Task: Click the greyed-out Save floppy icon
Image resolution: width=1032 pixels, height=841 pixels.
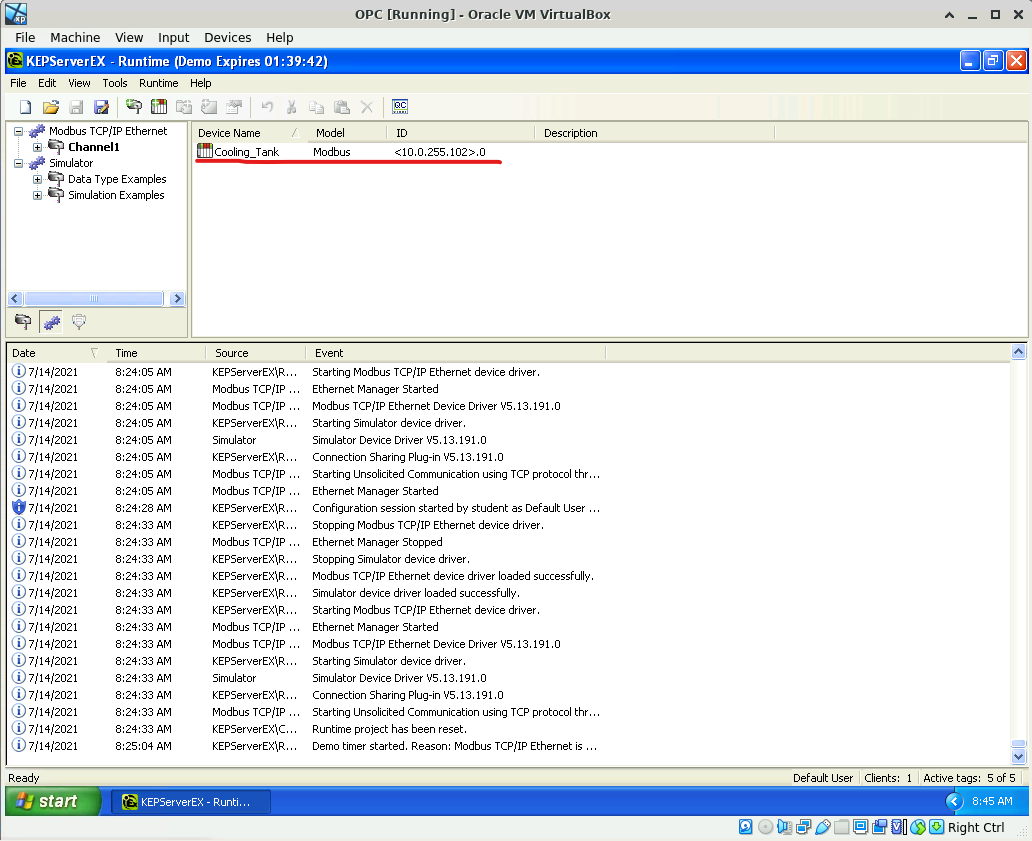Action: pyautogui.click(x=76, y=107)
